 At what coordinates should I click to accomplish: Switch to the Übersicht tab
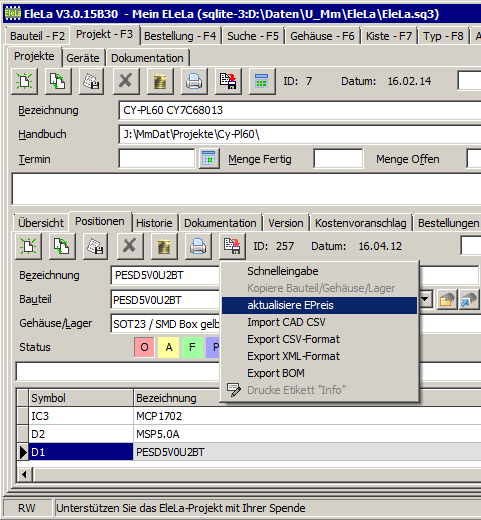click(41, 223)
